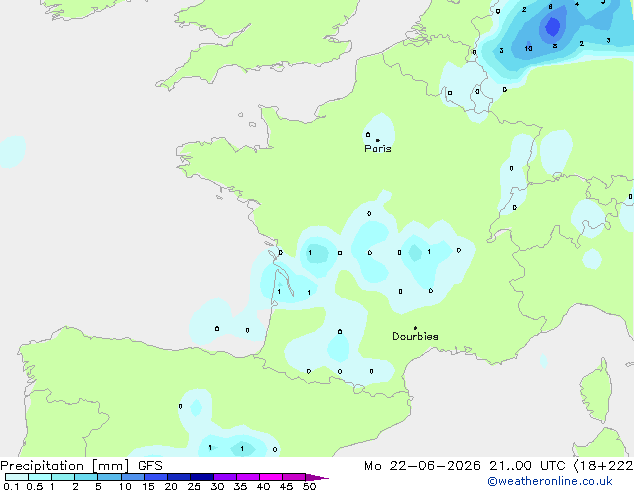634x490 pixels.
Task: Click the '40' legend scale label
Action: point(263,486)
